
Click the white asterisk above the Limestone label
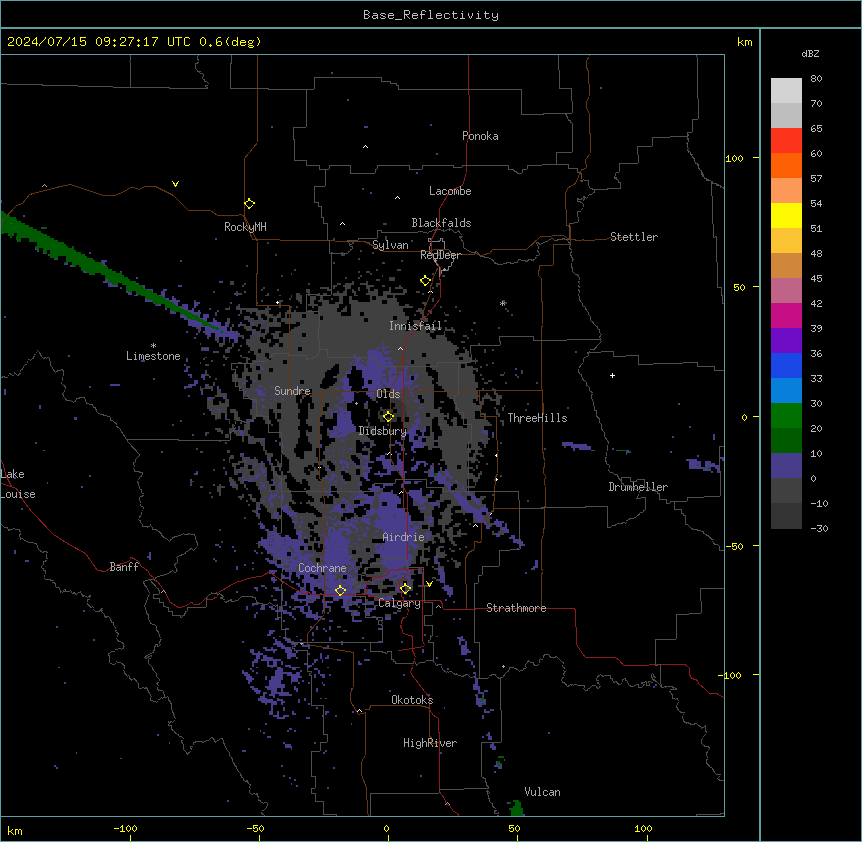pos(153,346)
